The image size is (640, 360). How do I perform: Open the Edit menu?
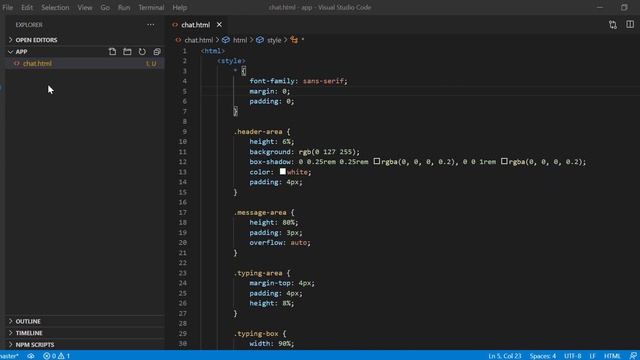click(x=27, y=7)
